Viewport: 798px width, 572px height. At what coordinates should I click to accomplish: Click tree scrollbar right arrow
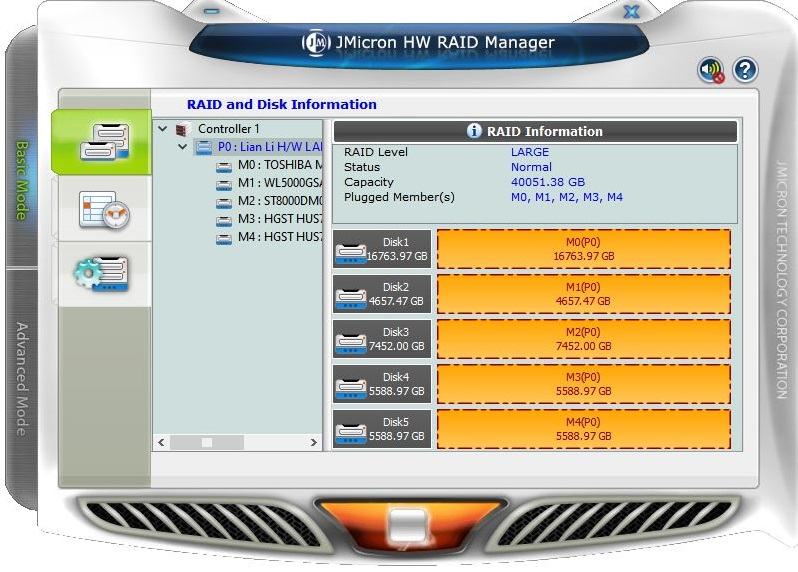(314, 443)
